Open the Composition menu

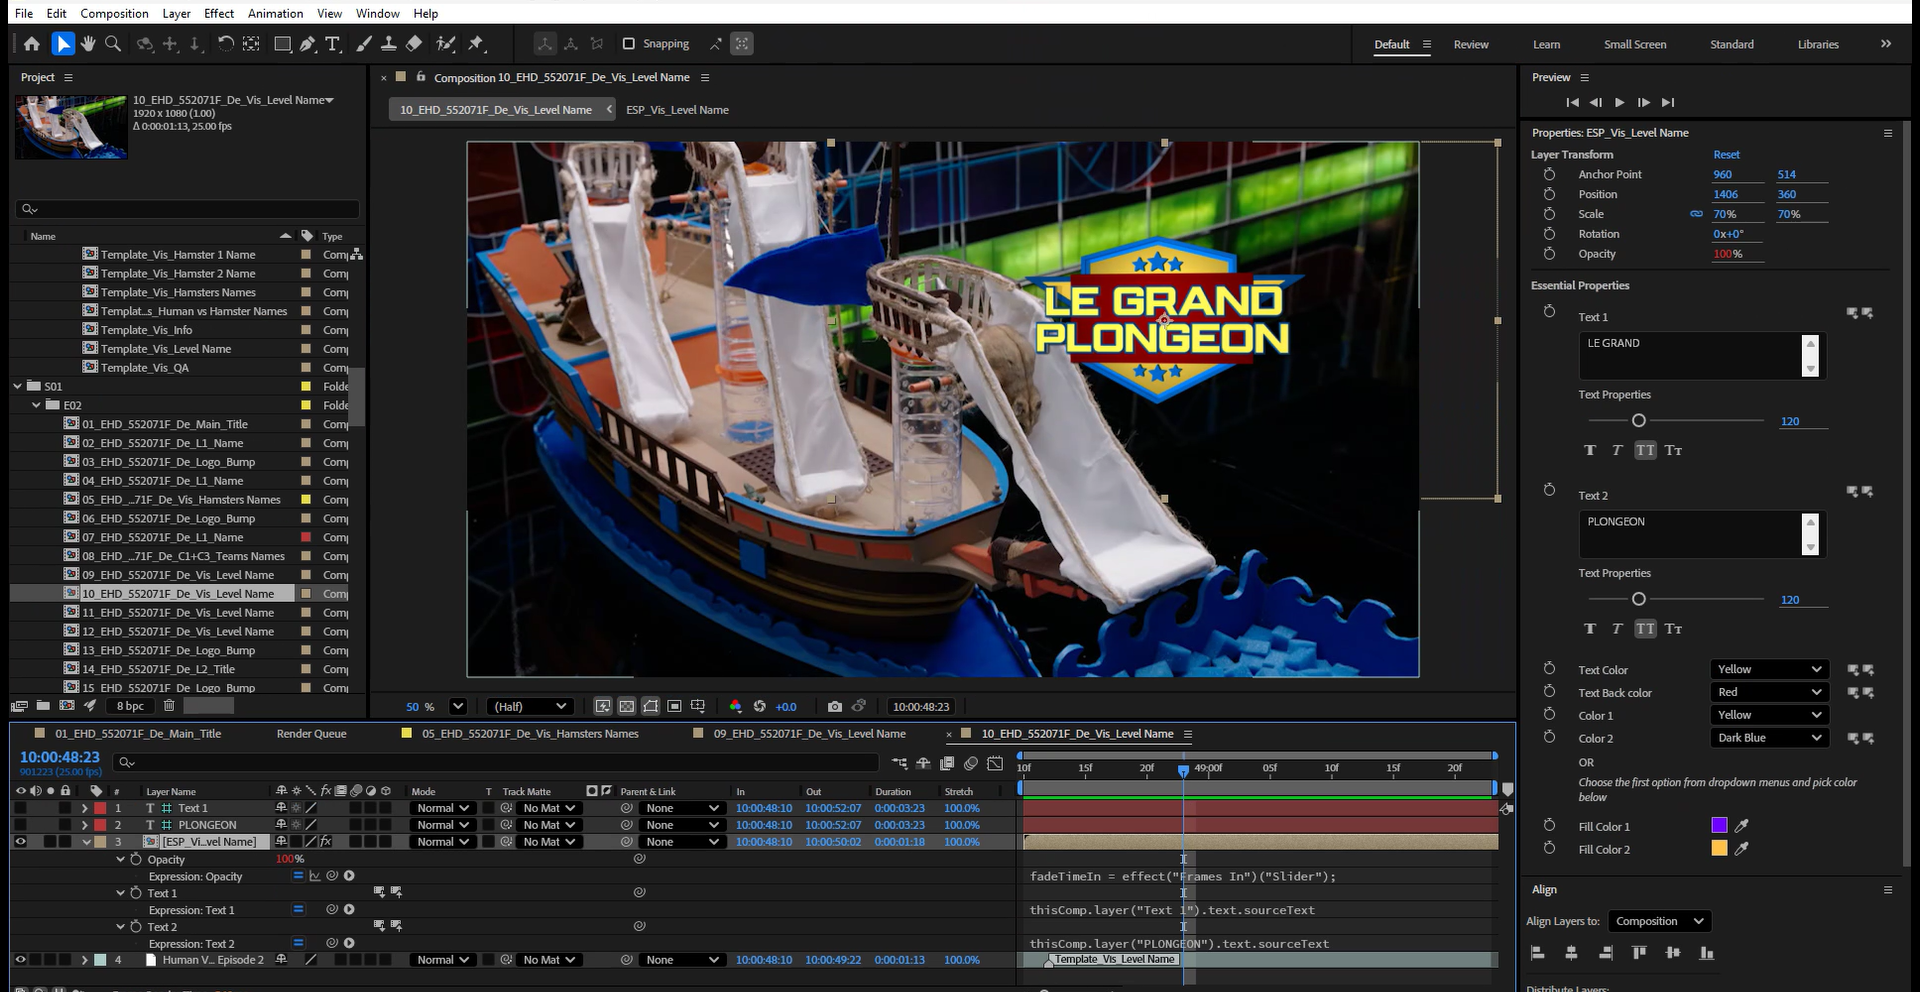point(114,13)
